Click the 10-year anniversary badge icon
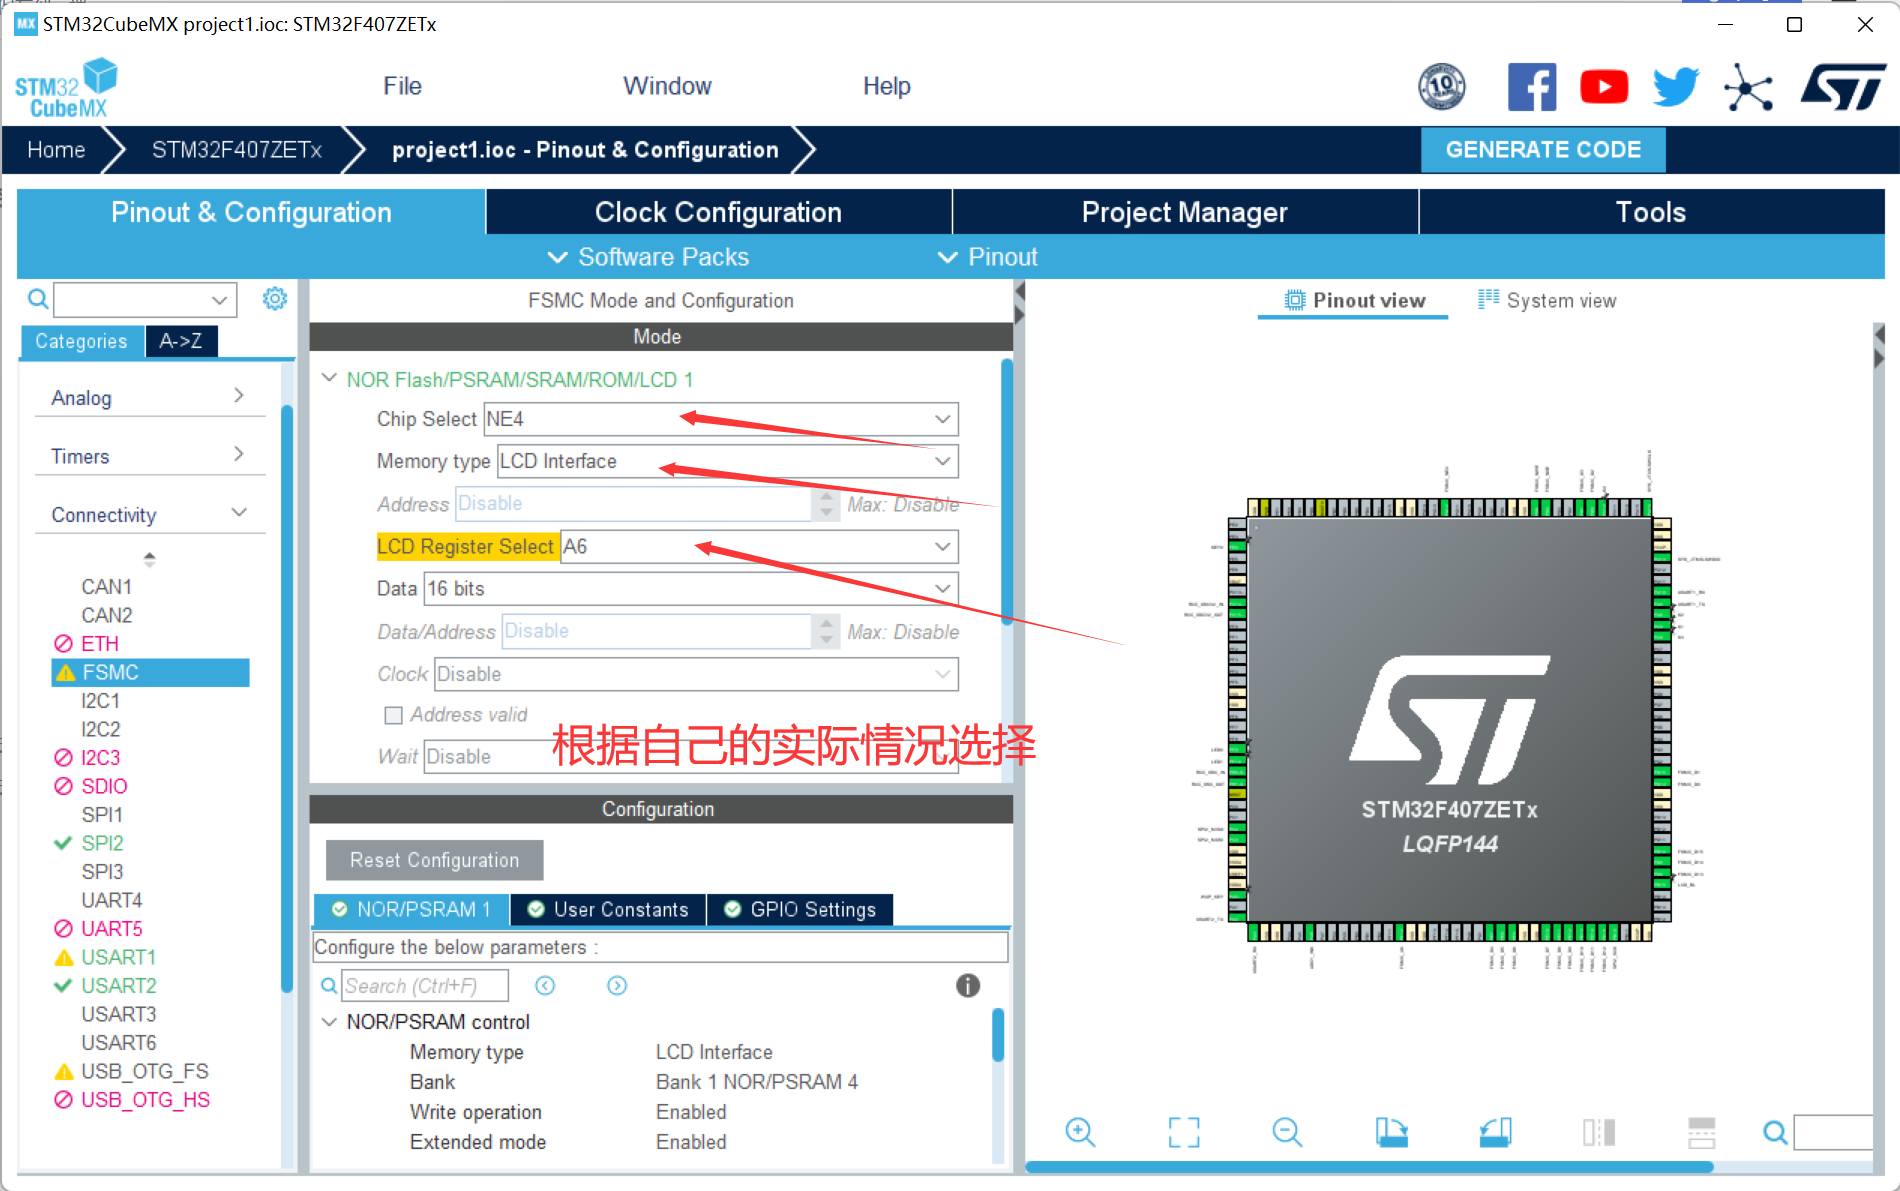 click(x=1442, y=87)
